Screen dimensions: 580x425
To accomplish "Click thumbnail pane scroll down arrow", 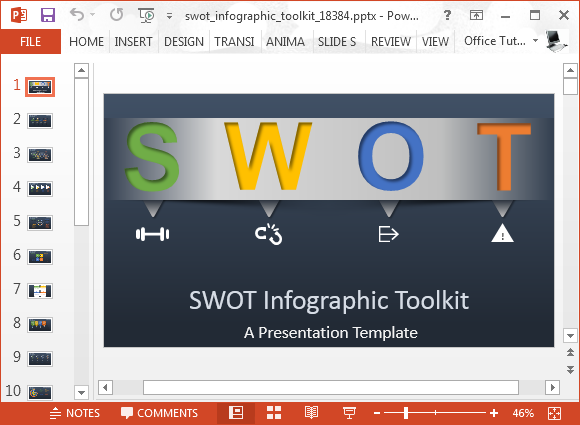I will pyautogui.click(x=81, y=392).
